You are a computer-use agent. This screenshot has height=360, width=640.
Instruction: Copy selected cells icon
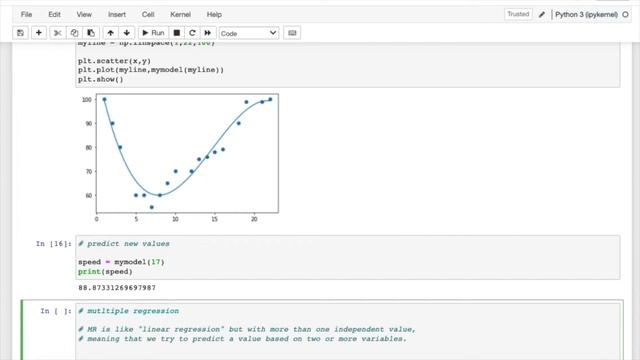74,33
